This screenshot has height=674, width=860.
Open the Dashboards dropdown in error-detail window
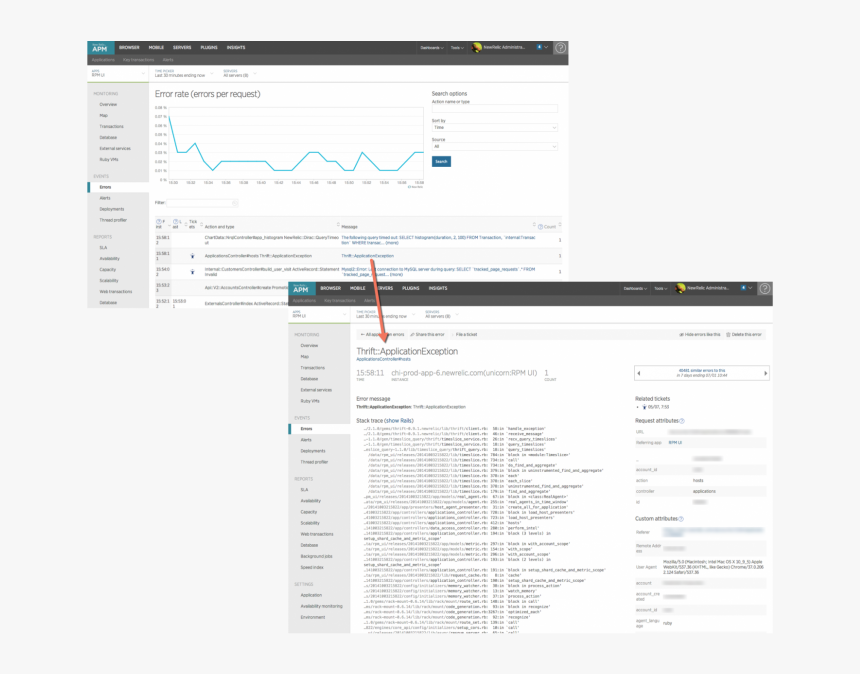click(635, 288)
